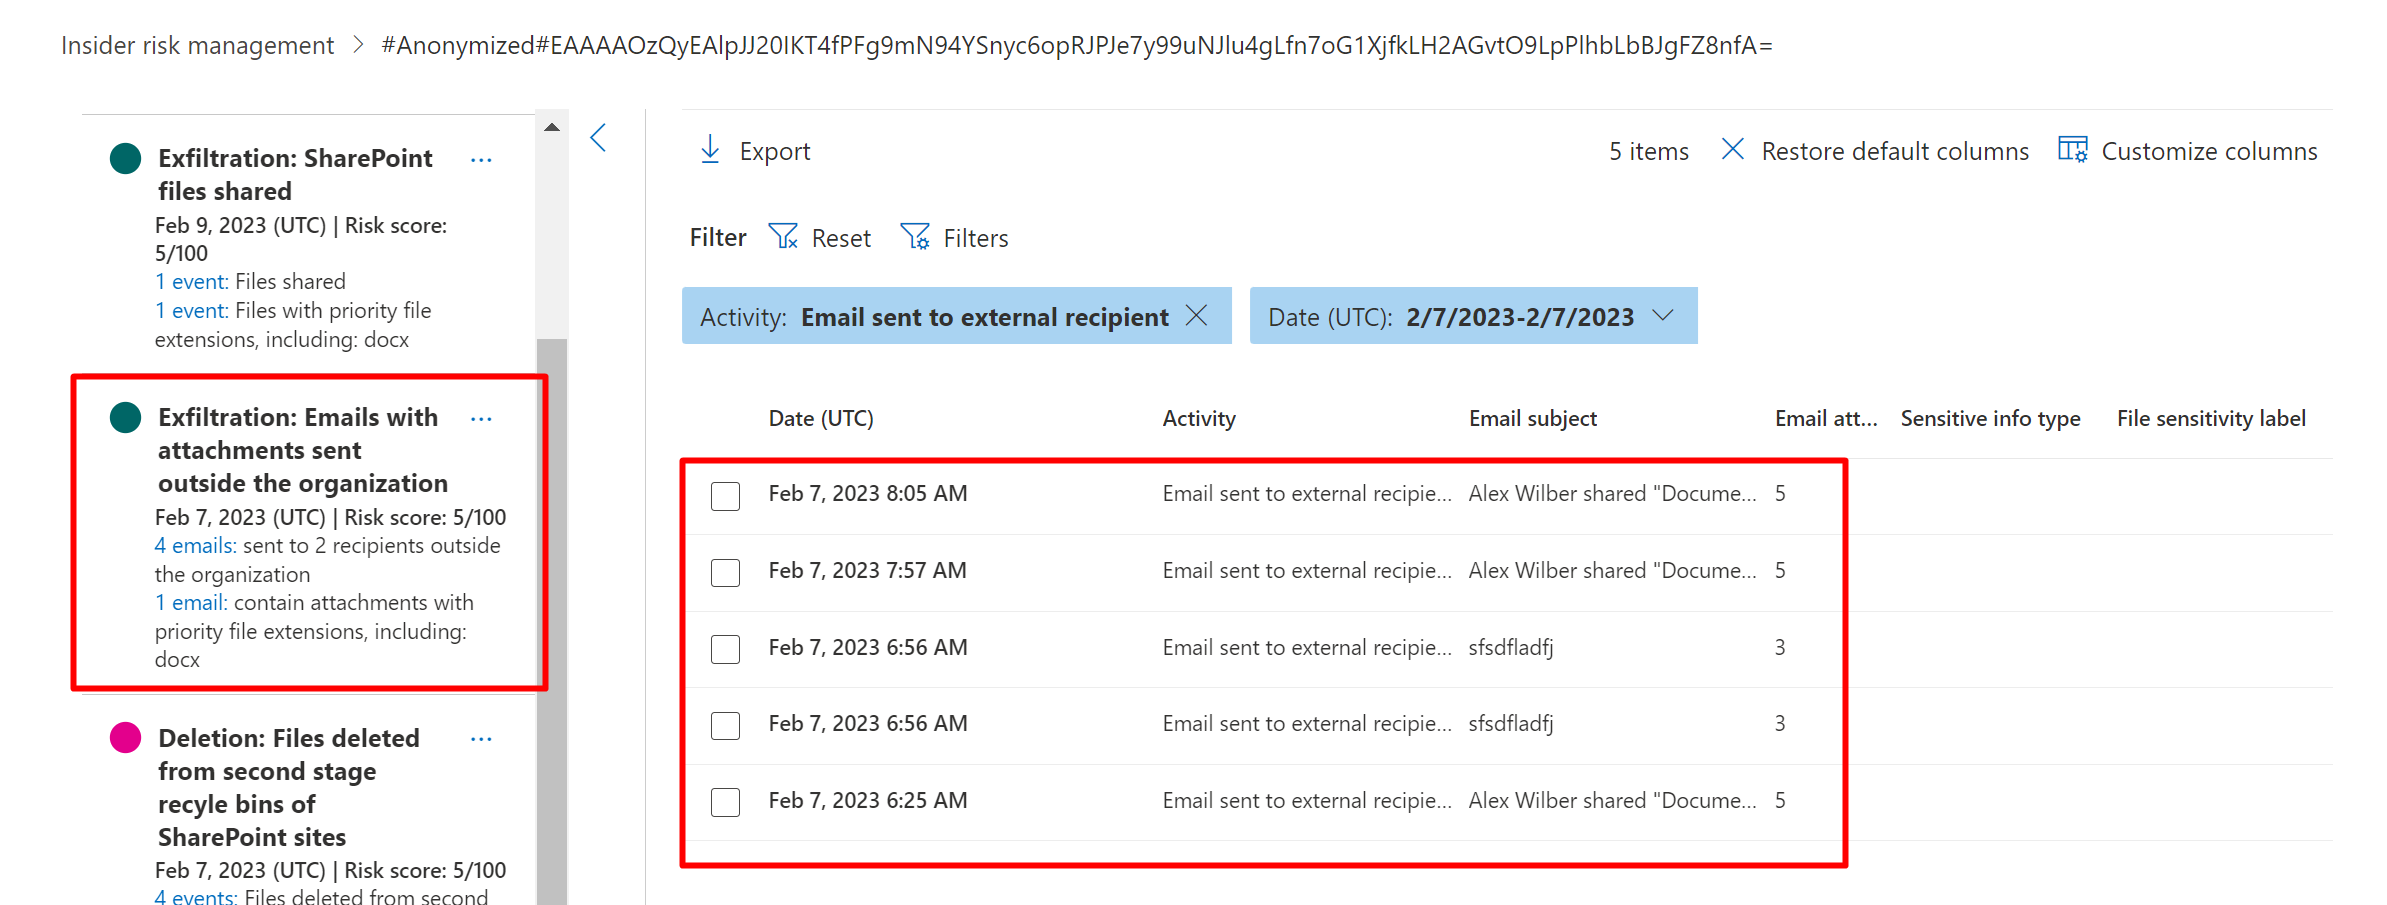Image resolution: width=2387 pixels, height=905 pixels.
Task: Open more options for SharePoint files shared
Action: 481,160
